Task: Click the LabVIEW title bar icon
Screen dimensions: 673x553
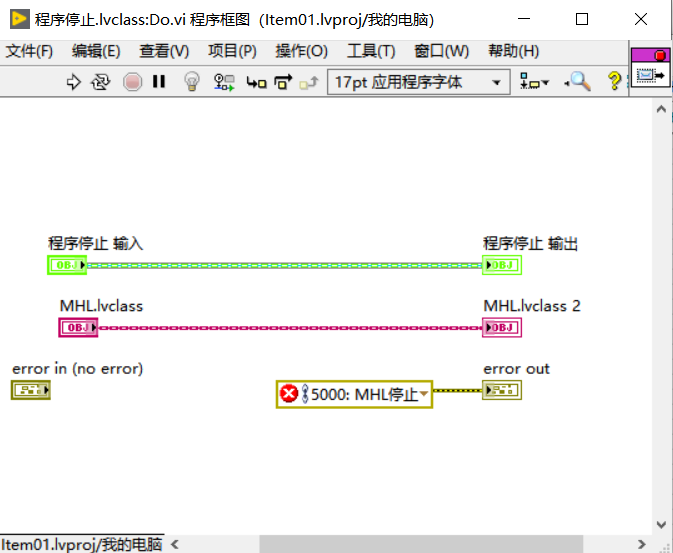Action: pos(19,19)
